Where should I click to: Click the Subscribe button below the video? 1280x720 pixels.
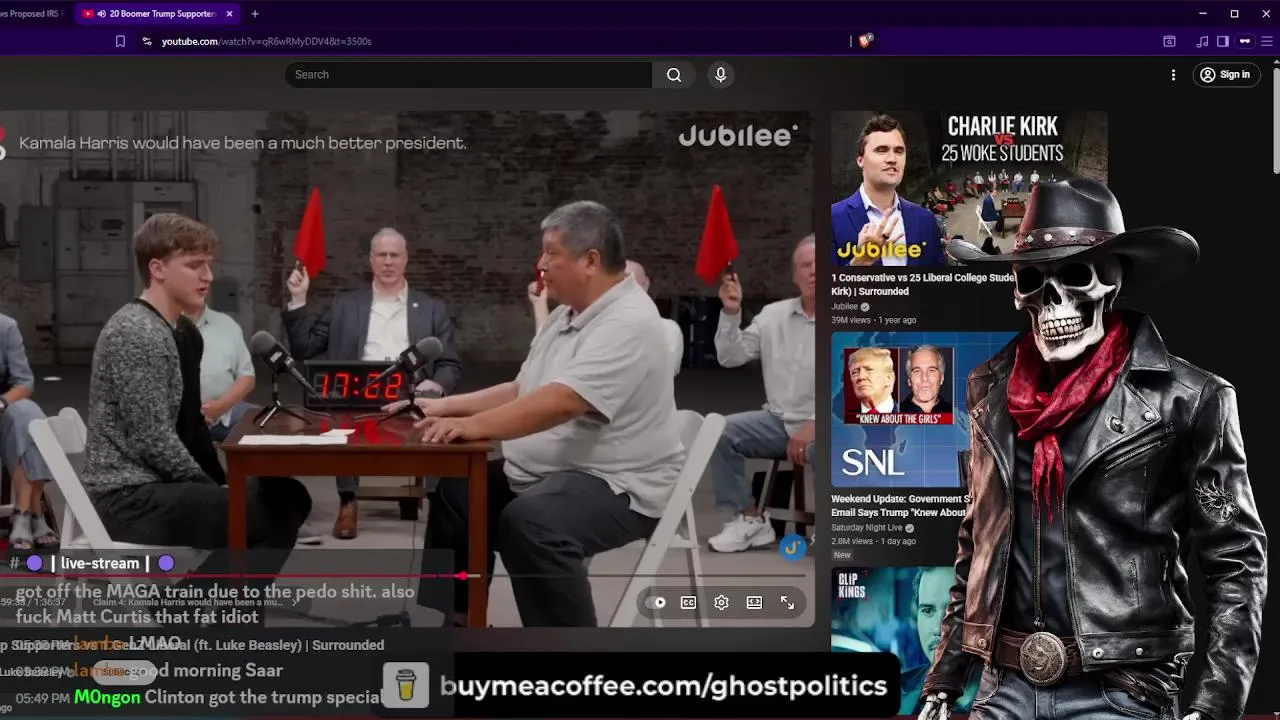point(124,672)
